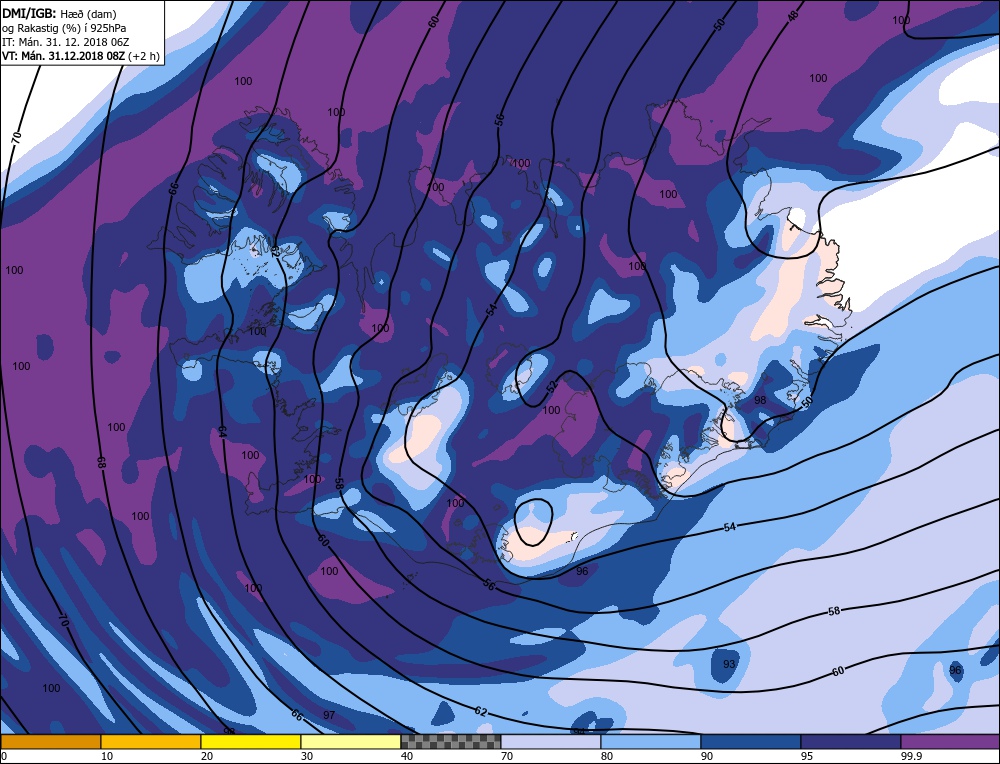Click the dark indigo 95–99.9 legend swatch

pos(851,741)
